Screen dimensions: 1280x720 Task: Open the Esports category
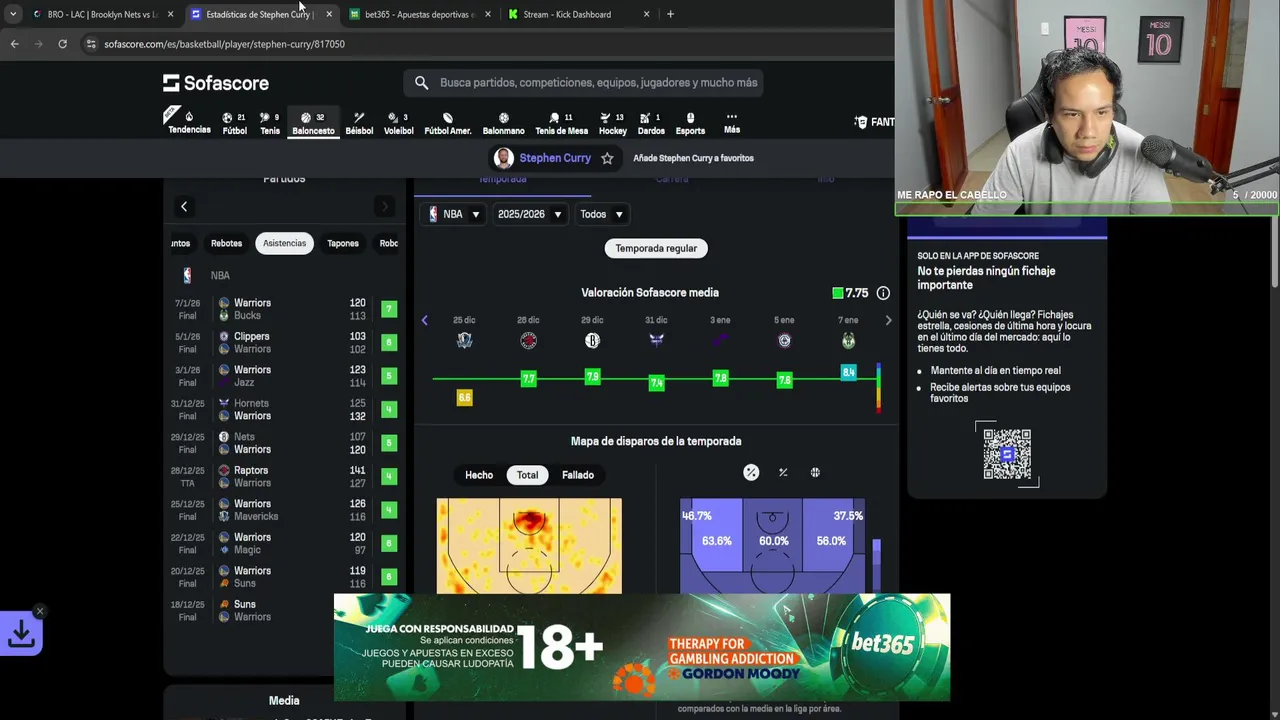pyautogui.click(x=690, y=123)
